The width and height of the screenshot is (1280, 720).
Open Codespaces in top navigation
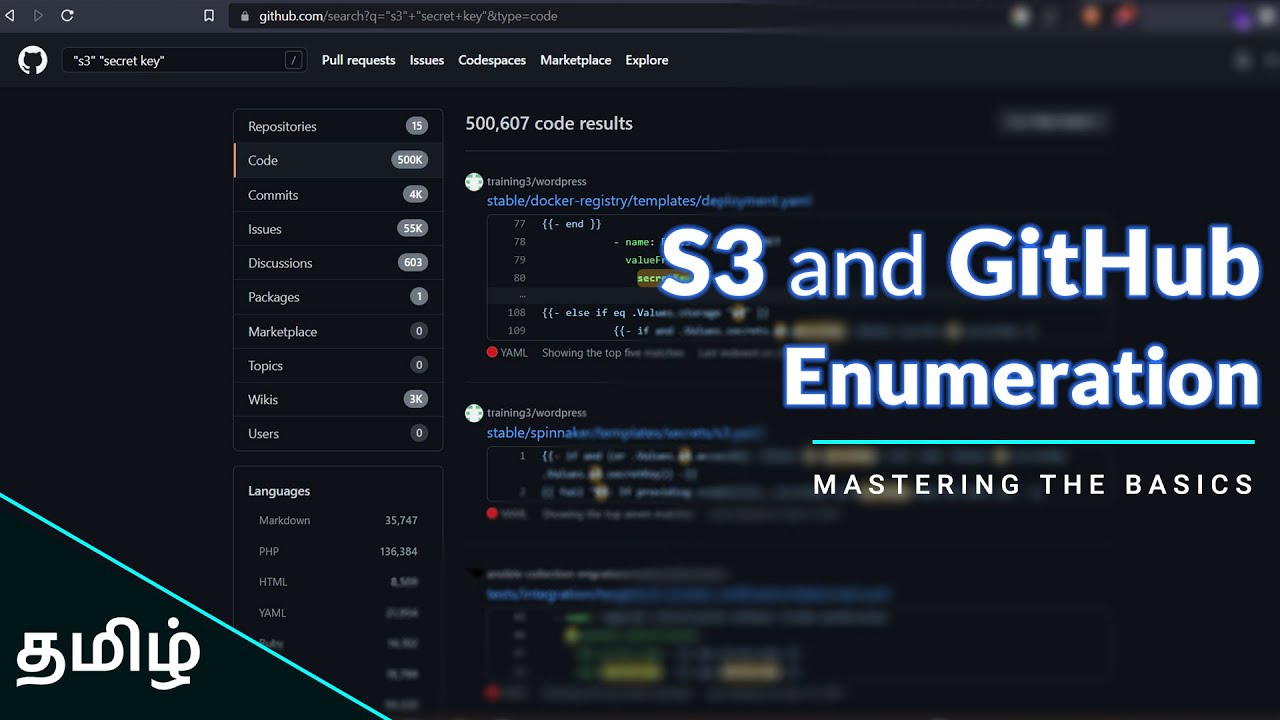click(492, 60)
